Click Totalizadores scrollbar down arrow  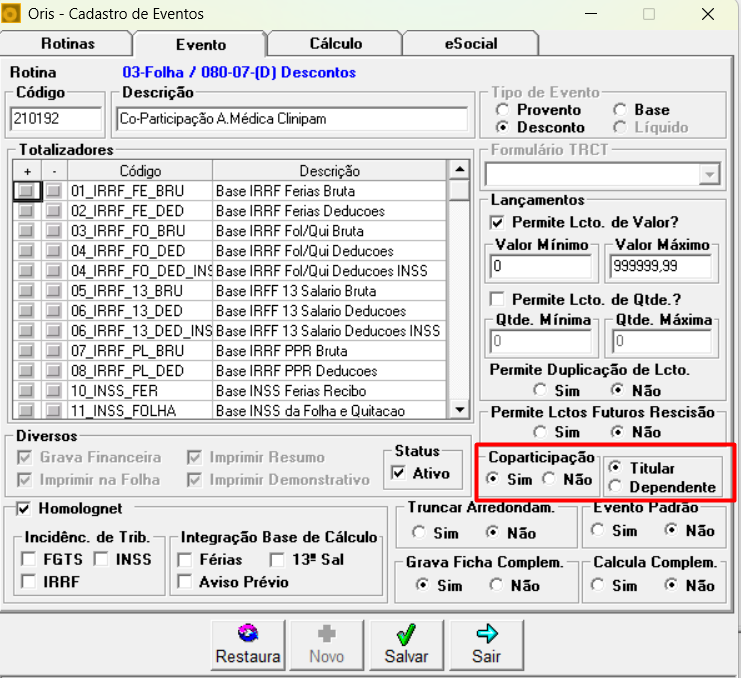point(459,410)
